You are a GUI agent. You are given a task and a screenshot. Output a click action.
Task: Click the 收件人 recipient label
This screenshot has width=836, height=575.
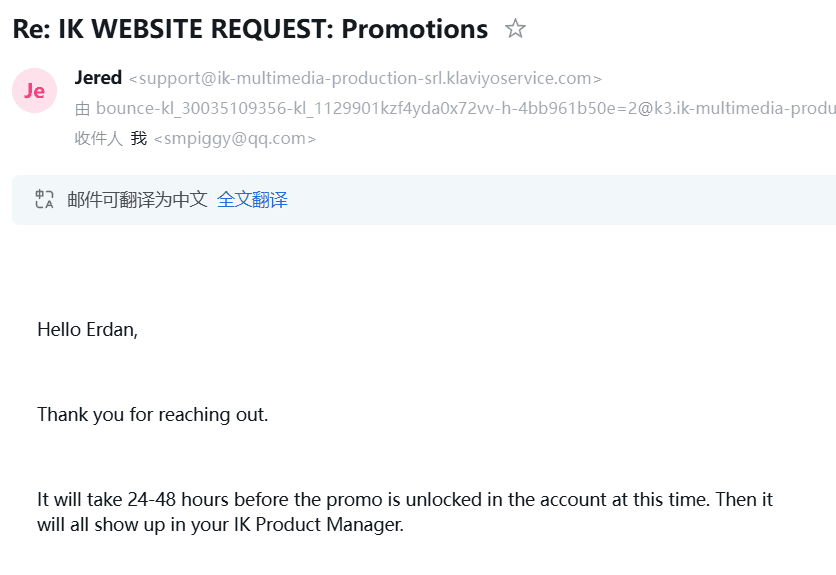[x=99, y=139]
